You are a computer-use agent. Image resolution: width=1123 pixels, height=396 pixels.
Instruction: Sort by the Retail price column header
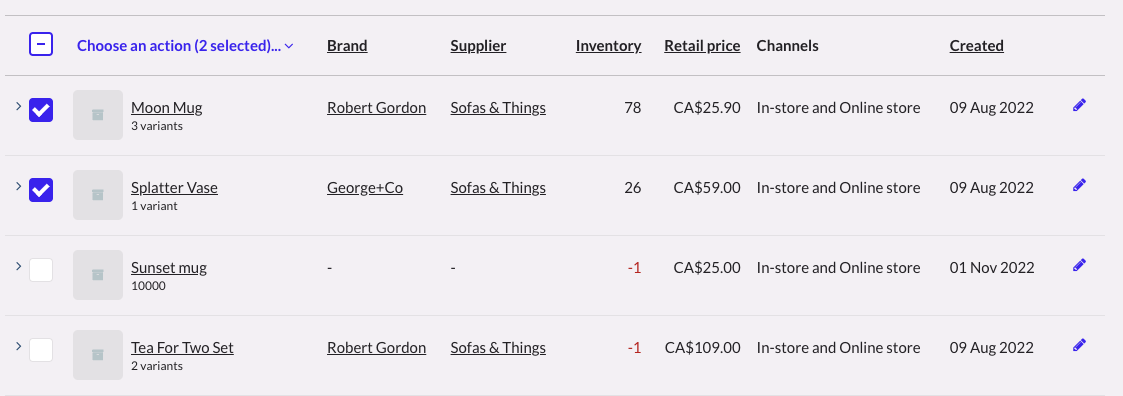click(702, 46)
